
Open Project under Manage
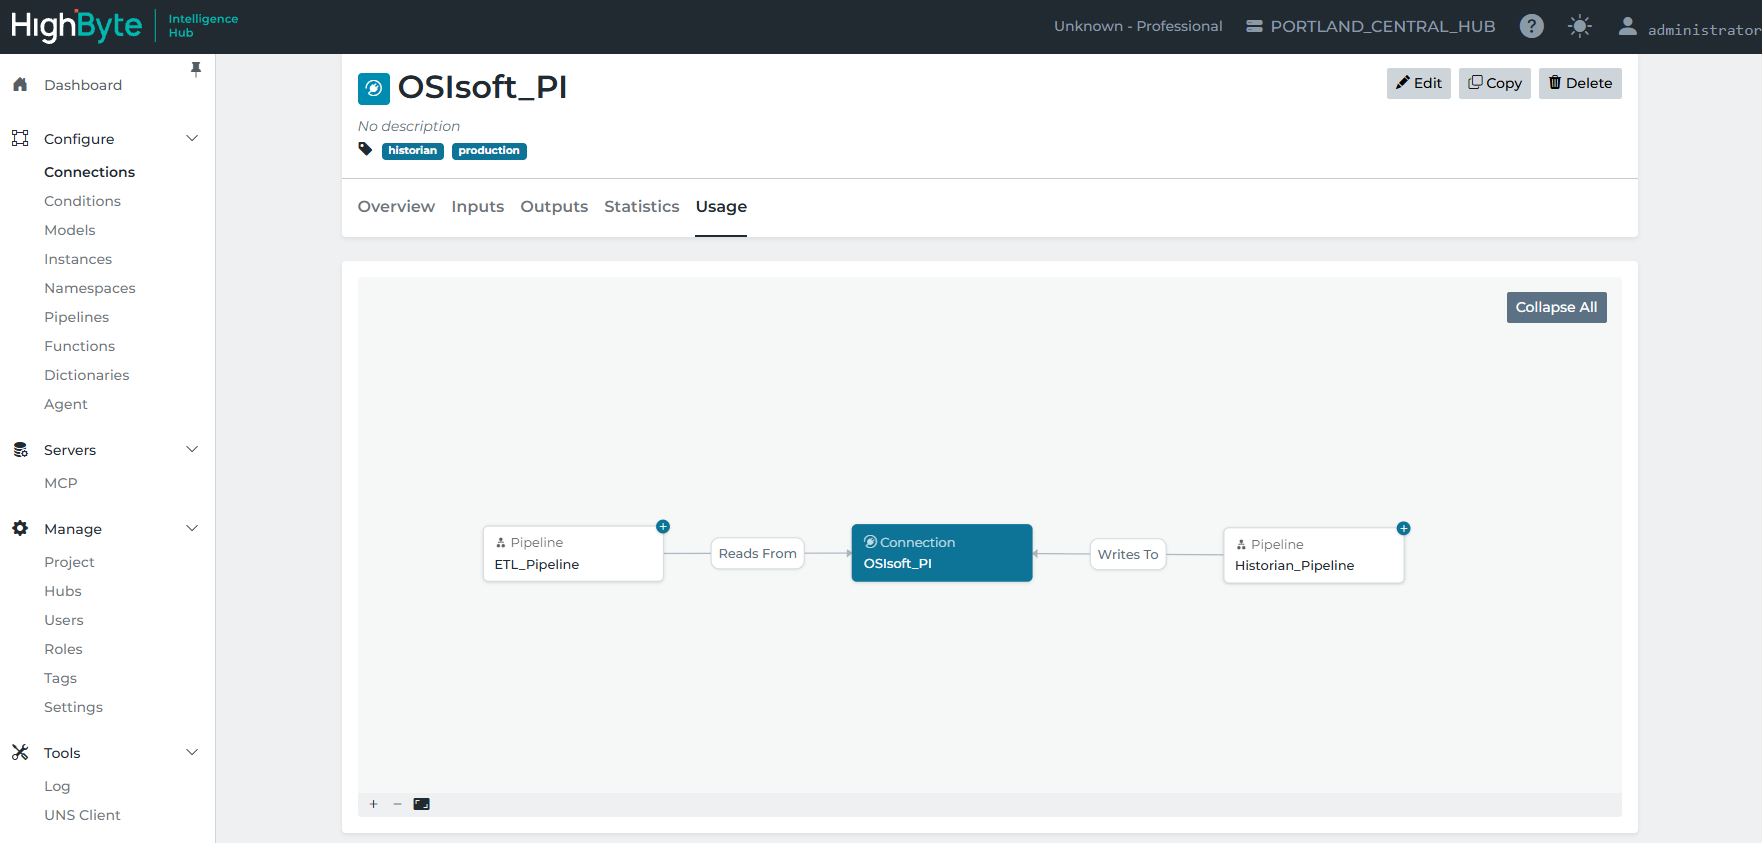pyautogui.click(x=69, y=562)
